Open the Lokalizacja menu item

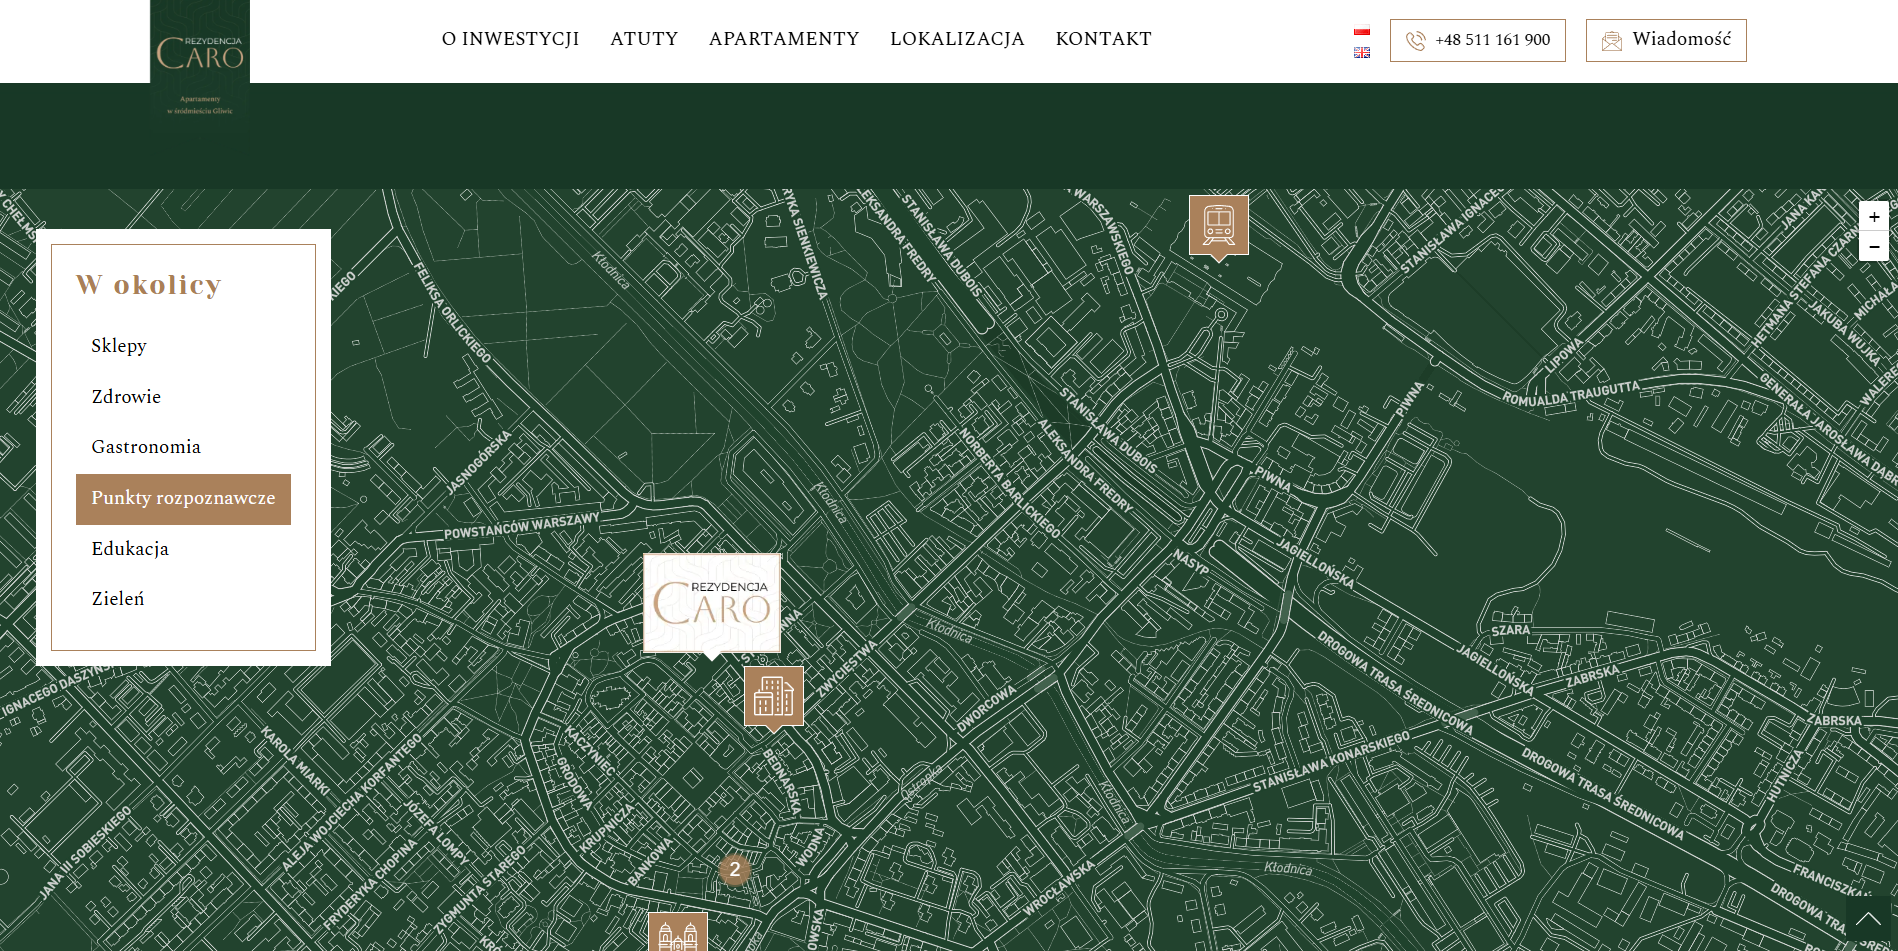coord(957,39)
